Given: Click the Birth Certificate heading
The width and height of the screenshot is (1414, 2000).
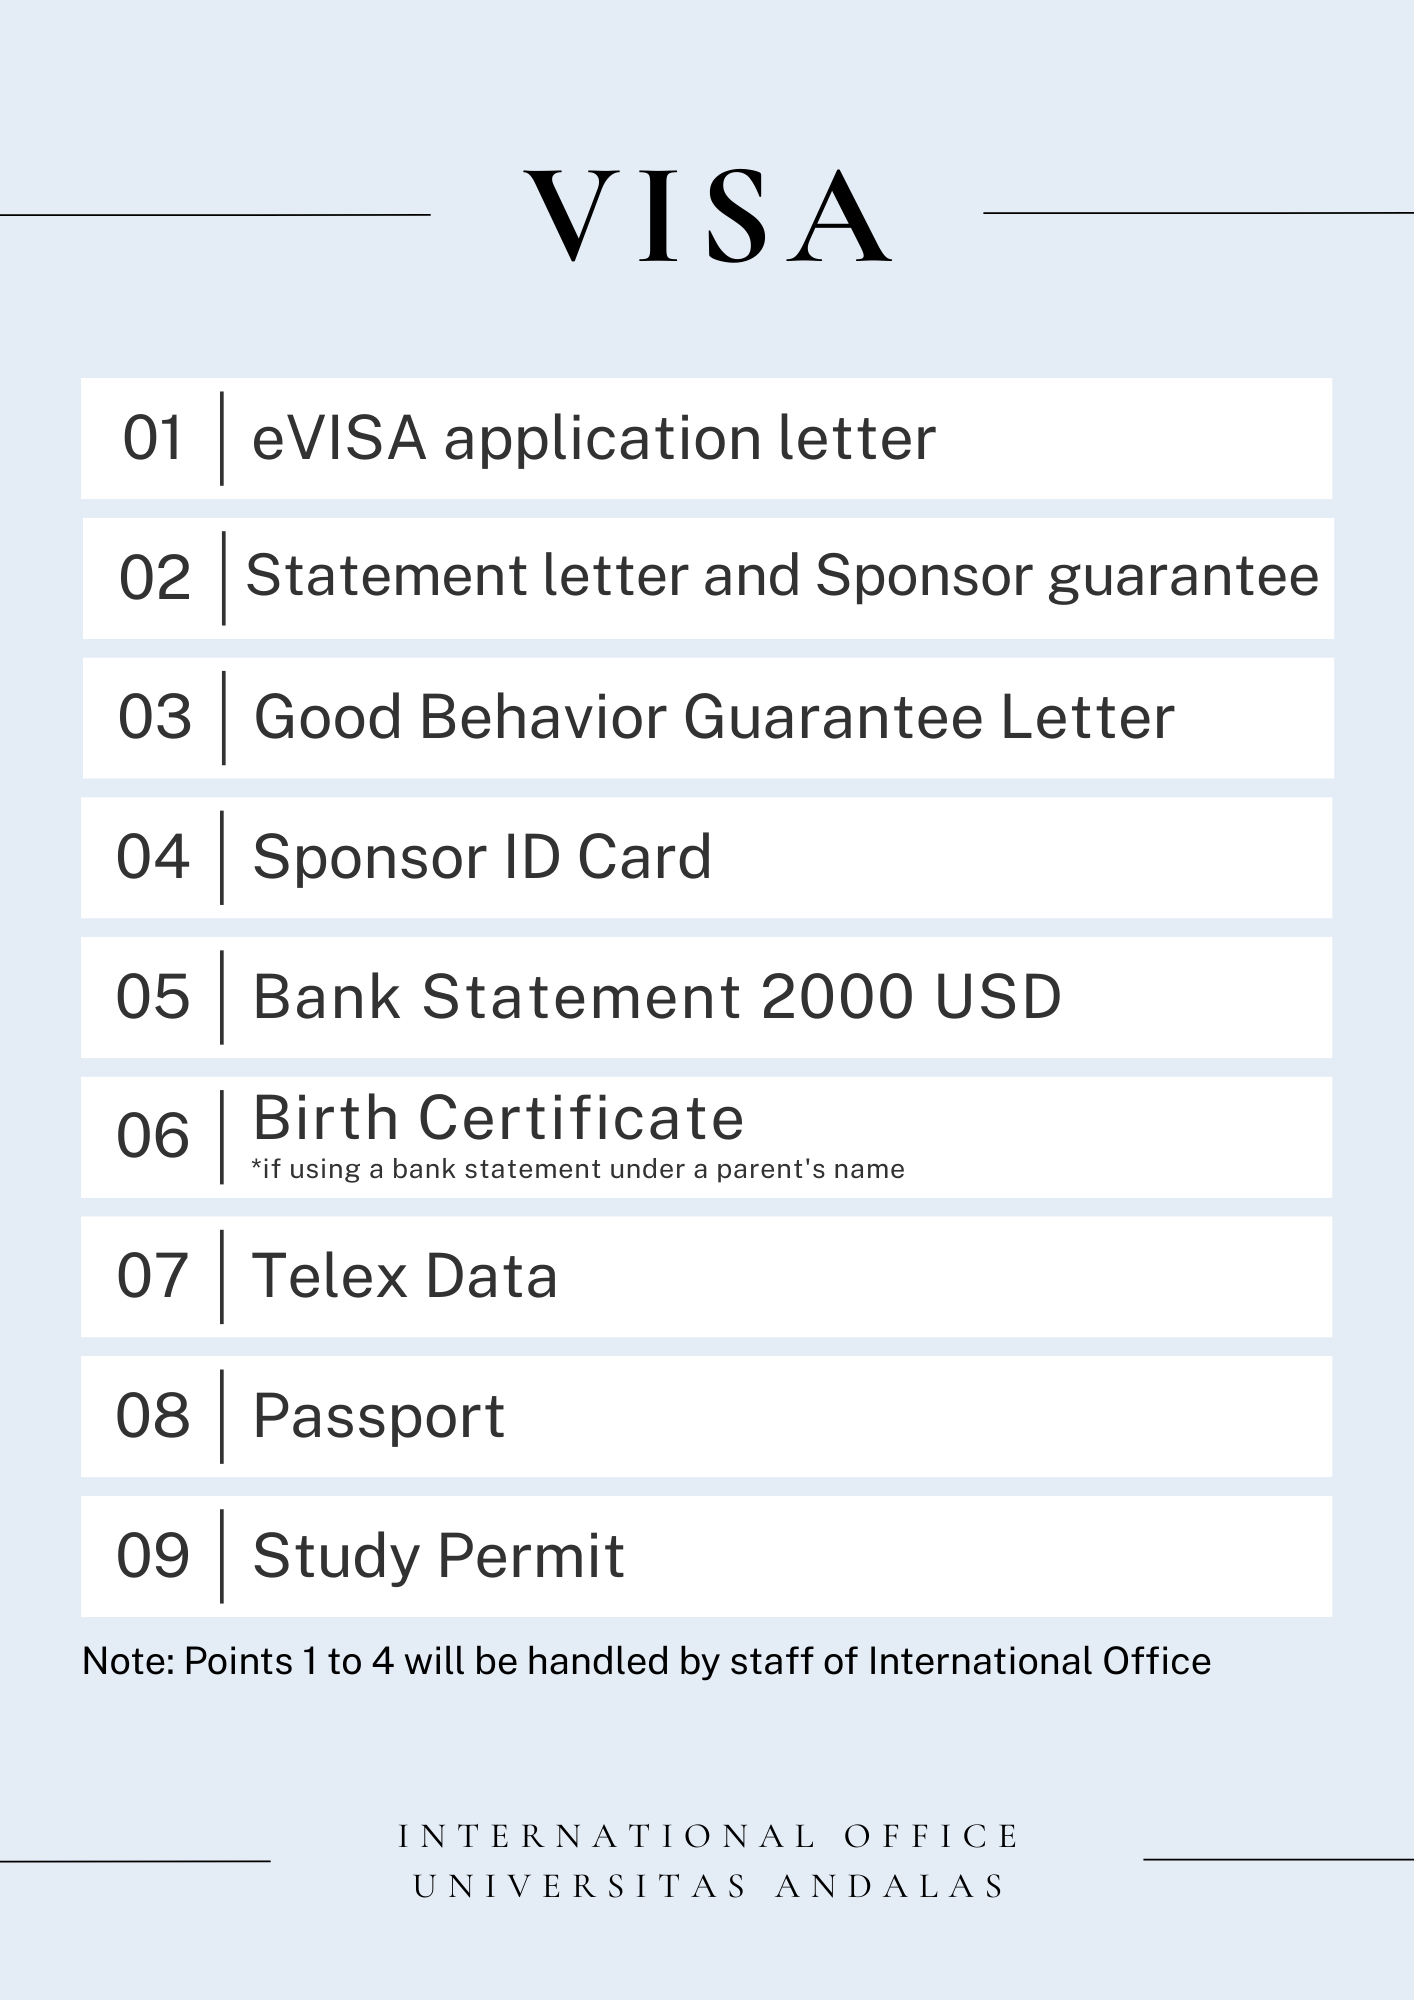Looking at the screenshot, I should pyautogui.click(x=498, y=1117).
